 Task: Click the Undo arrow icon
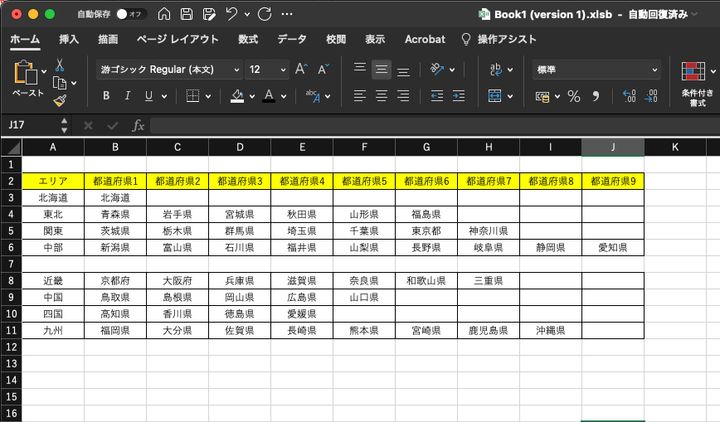232,15
